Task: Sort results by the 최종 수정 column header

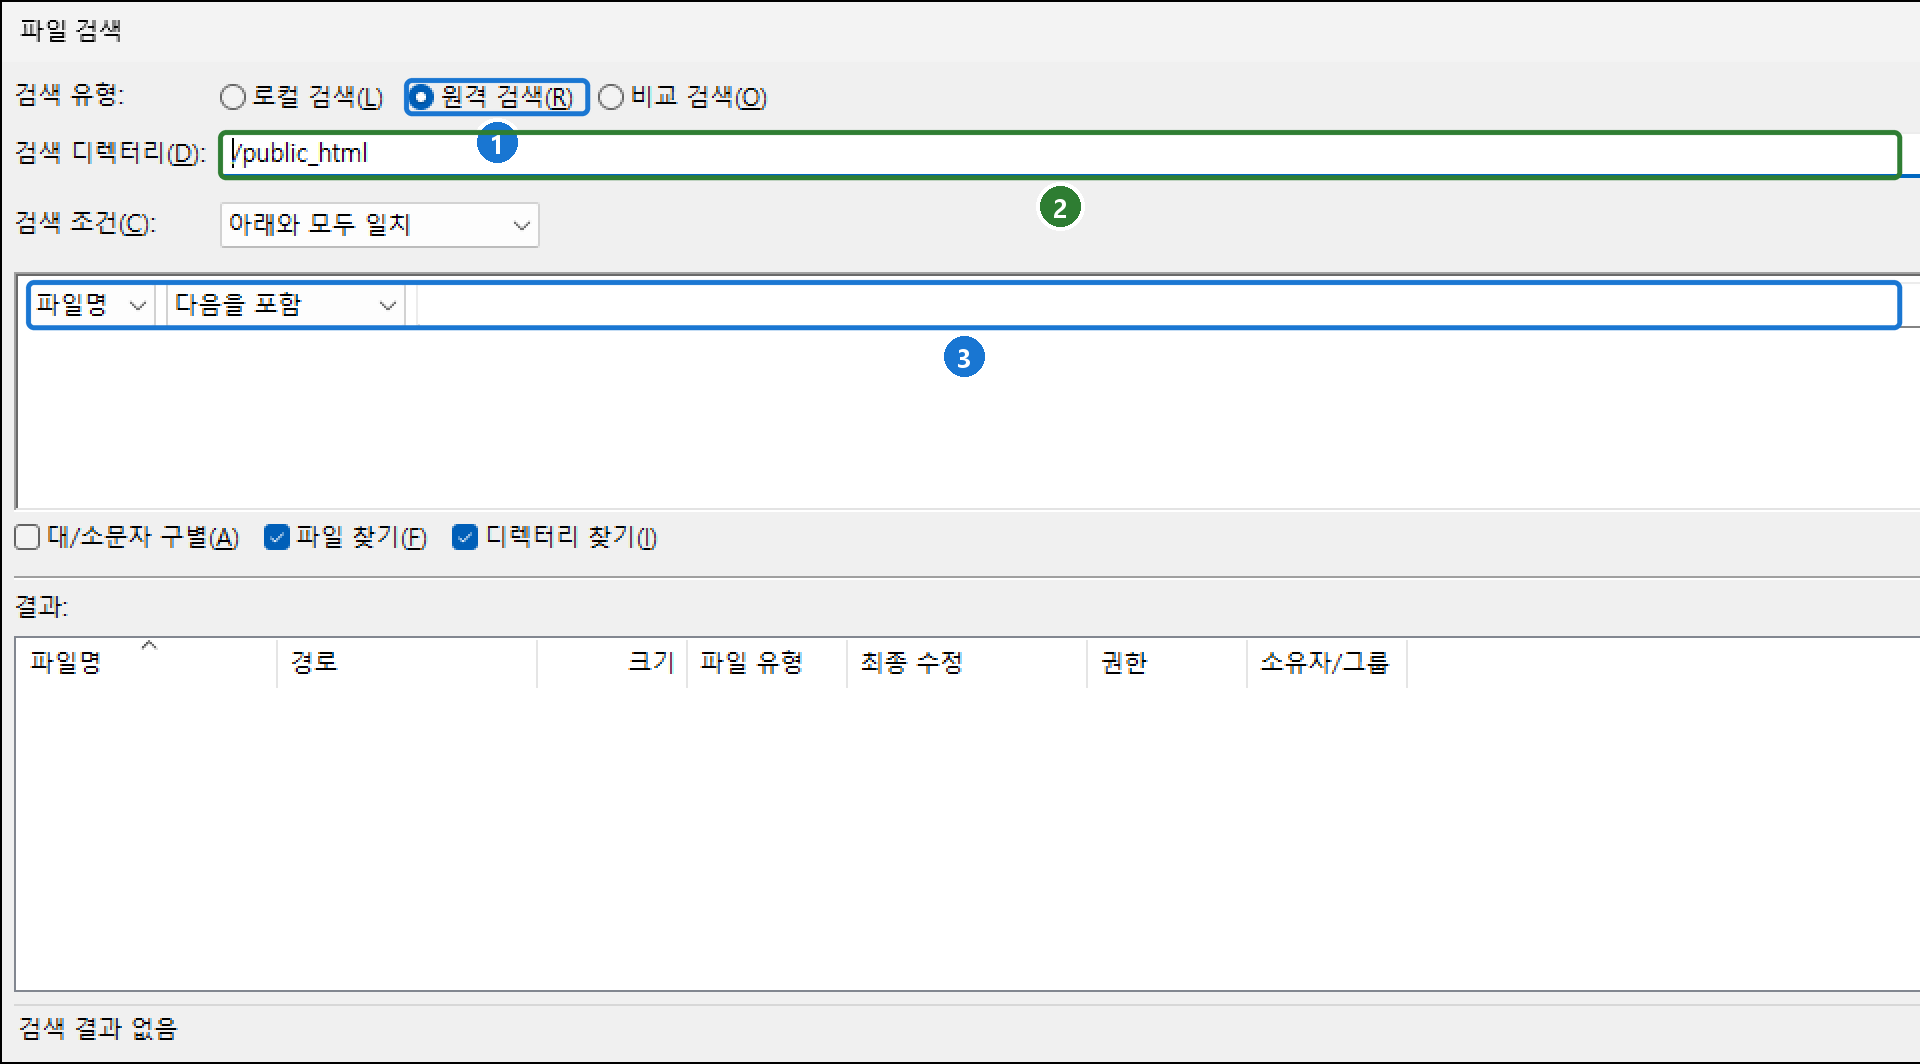Action: pos(967,663)
